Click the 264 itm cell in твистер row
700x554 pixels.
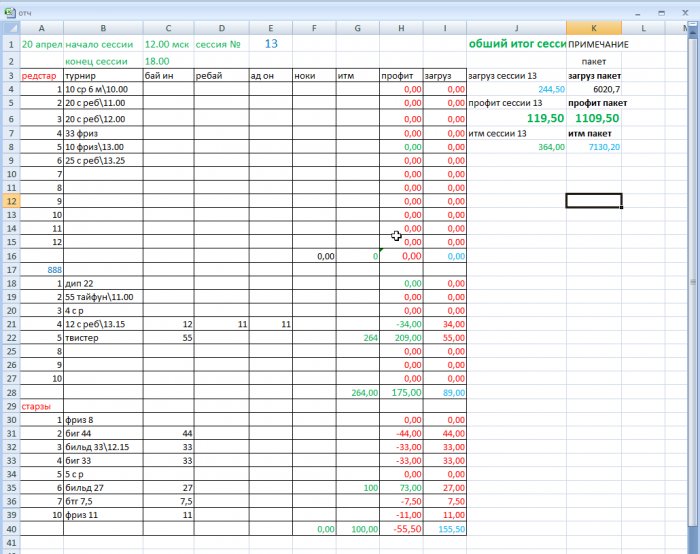click(x=358, y=338)
